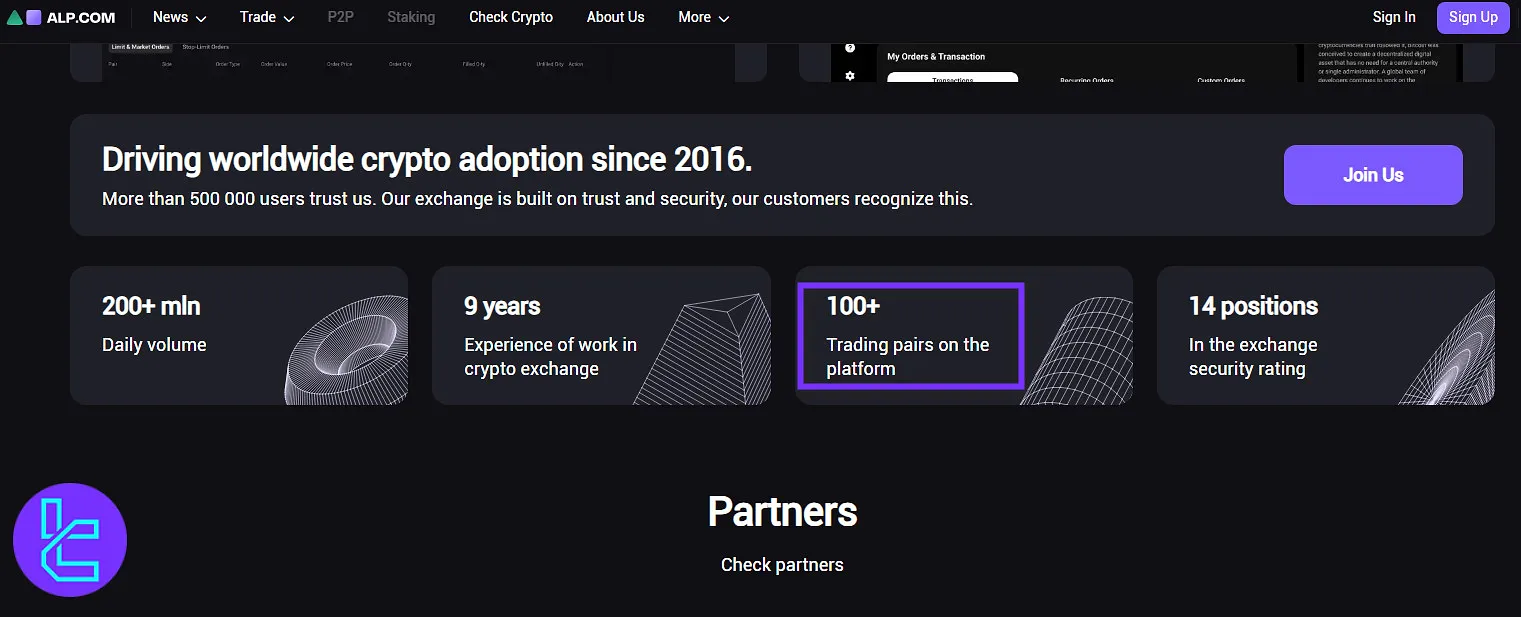View the Recurring Orders tab
The image size is (1521, 617).
tap(1086, 79)
